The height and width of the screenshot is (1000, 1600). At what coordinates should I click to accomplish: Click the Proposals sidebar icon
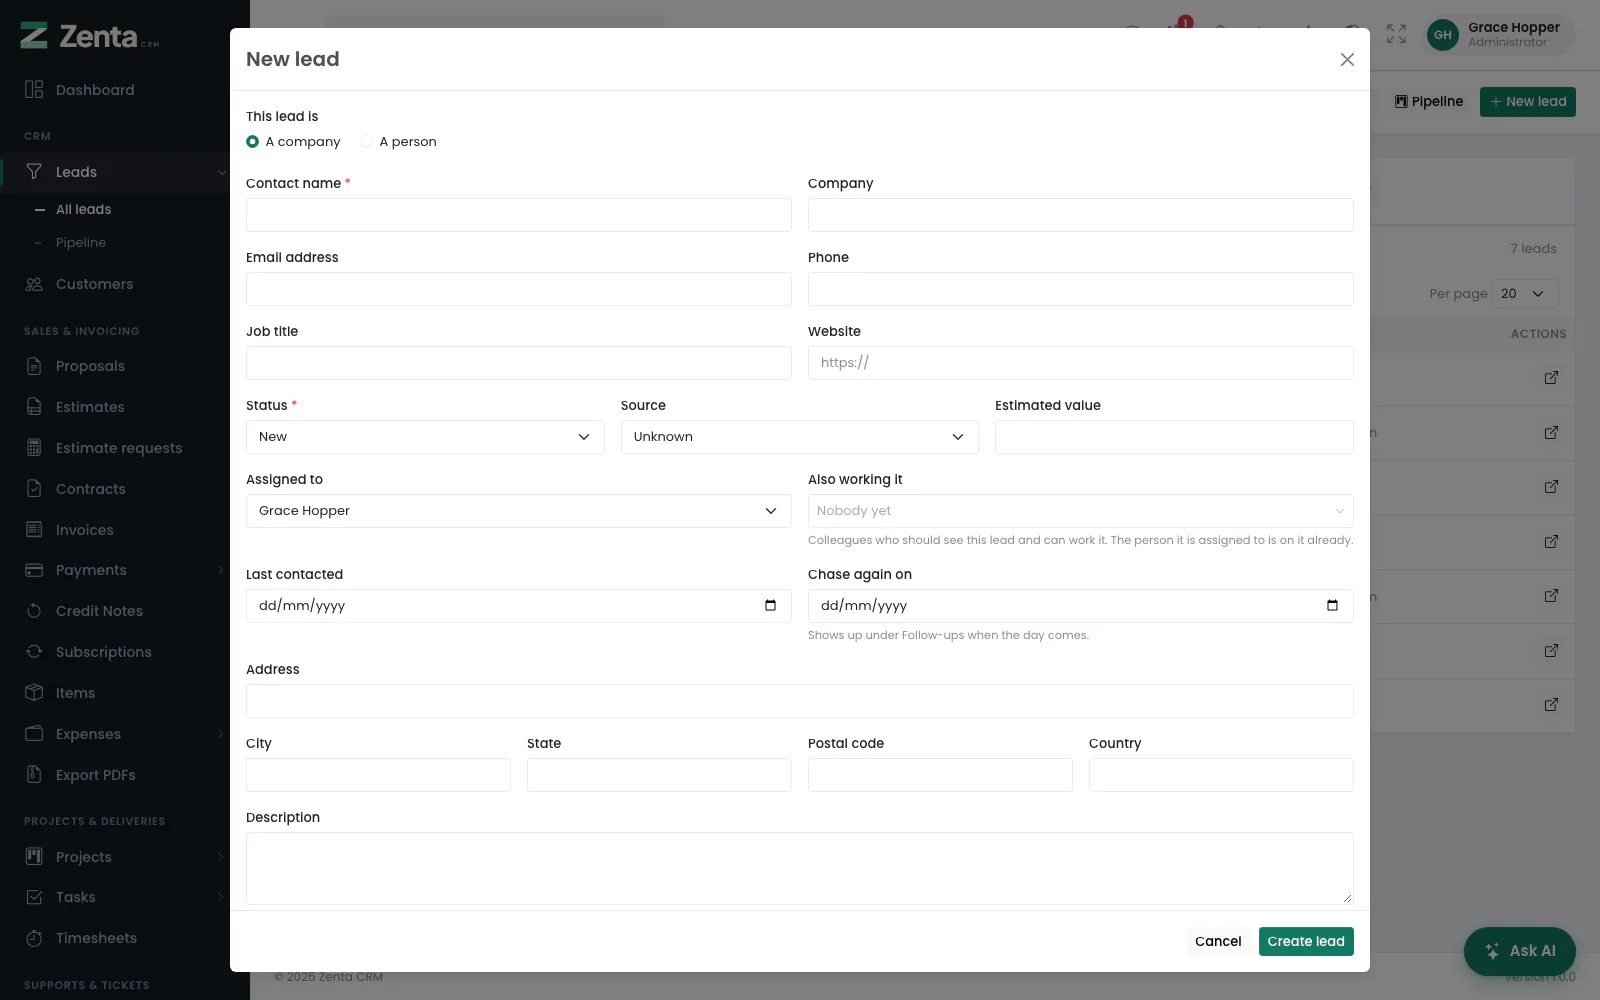point(34,366)
